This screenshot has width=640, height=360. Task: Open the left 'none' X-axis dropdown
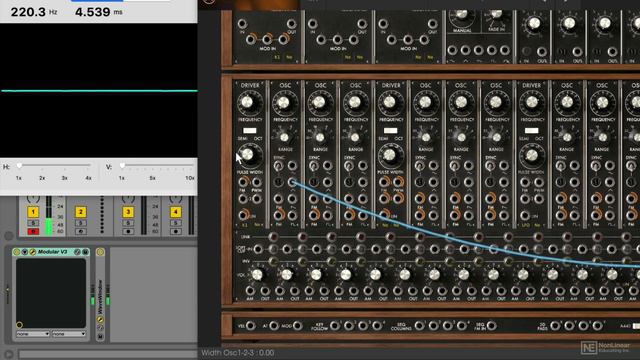[33, 334]
